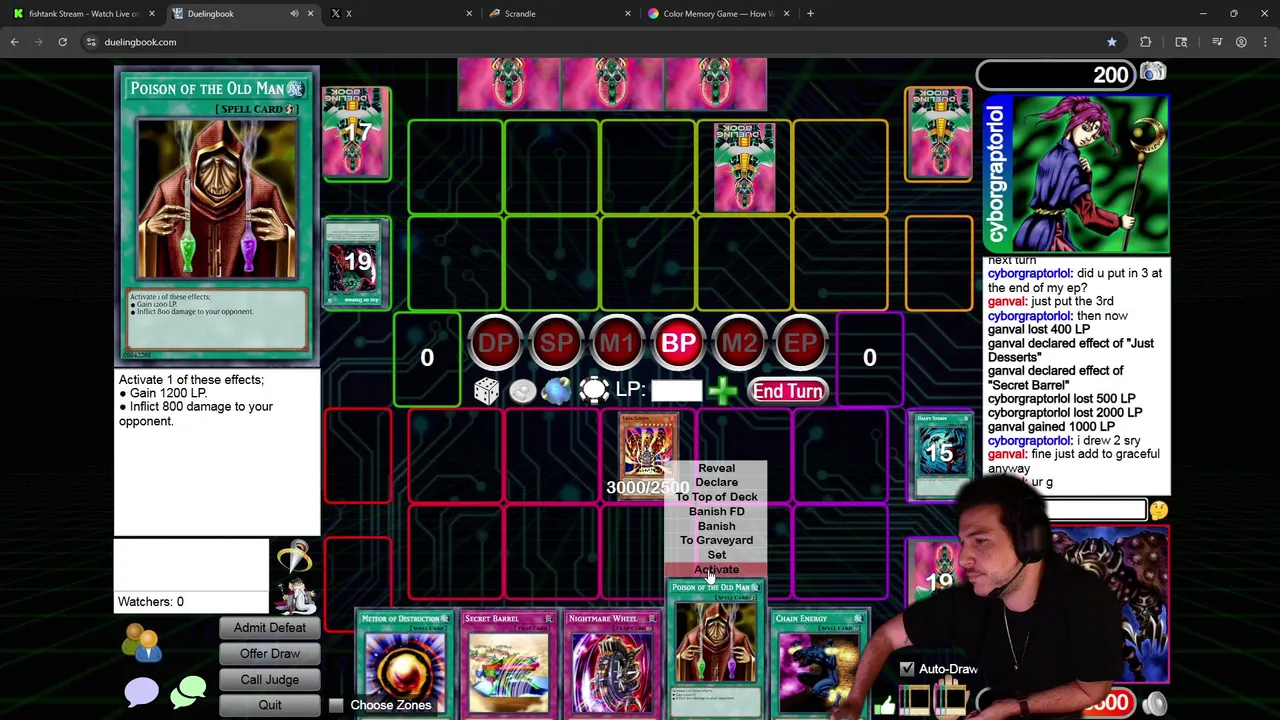Open opponent's deck pile showing 17

[357, 133]
